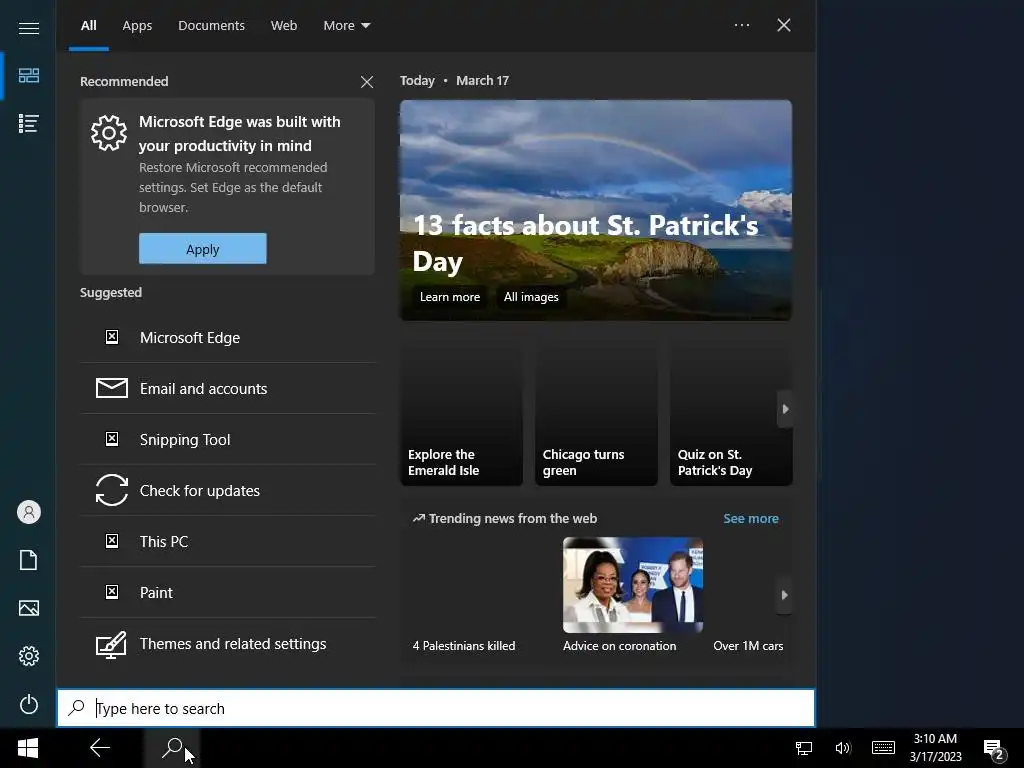The image size is (1024, 768).
Task: Open the network status tray icon
Action: (x=804, y=748)
